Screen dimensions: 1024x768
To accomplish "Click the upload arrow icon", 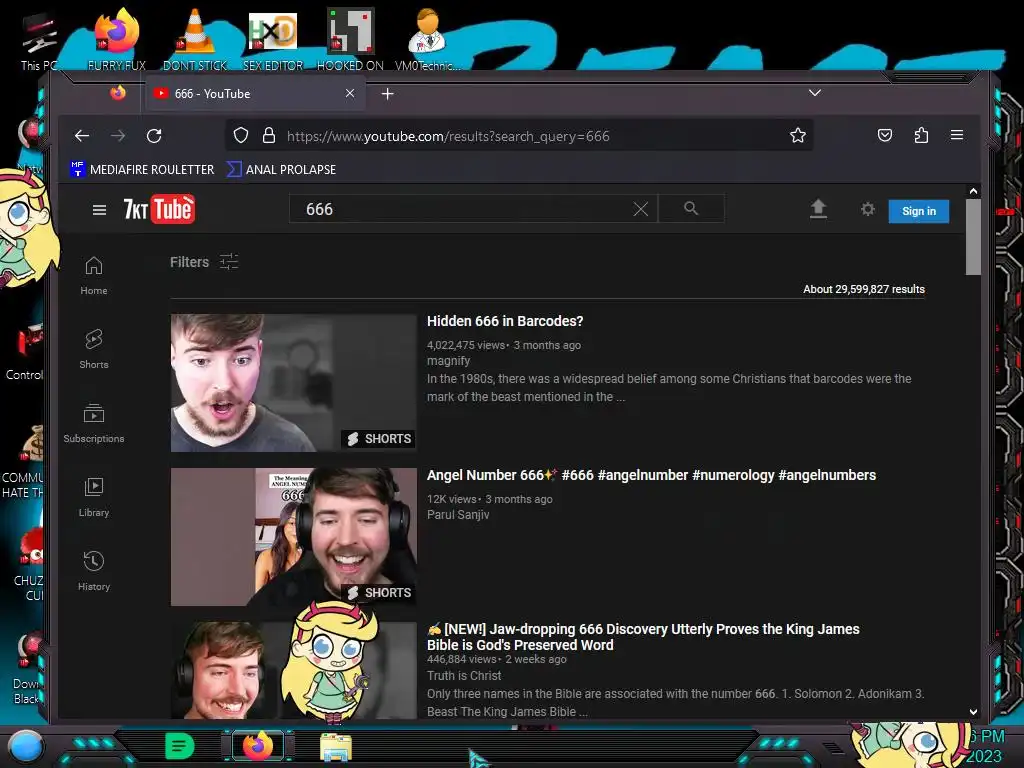I will (818, 209).
